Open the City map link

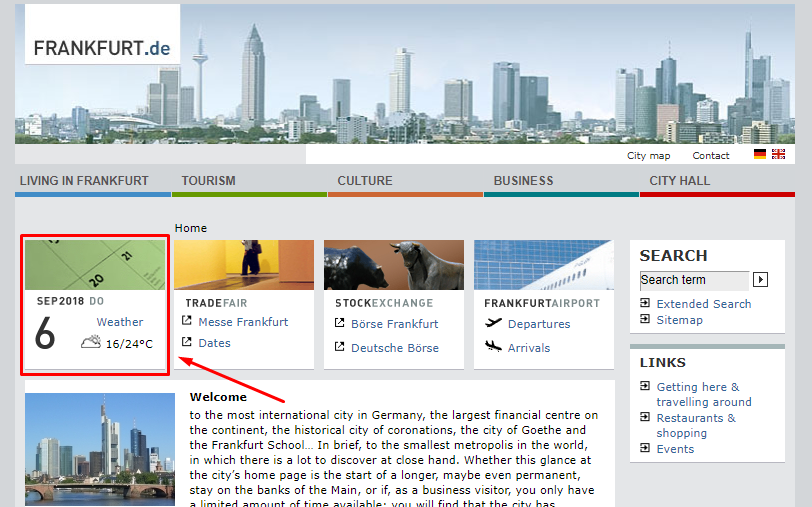648,156
